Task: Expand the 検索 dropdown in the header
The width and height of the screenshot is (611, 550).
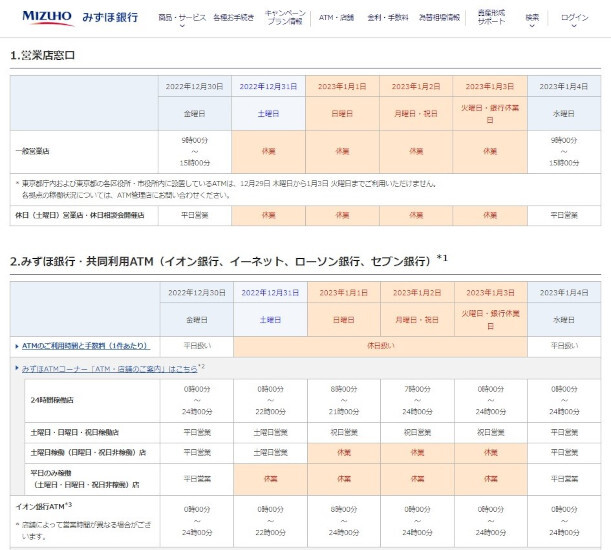Action: coord(533,18)
